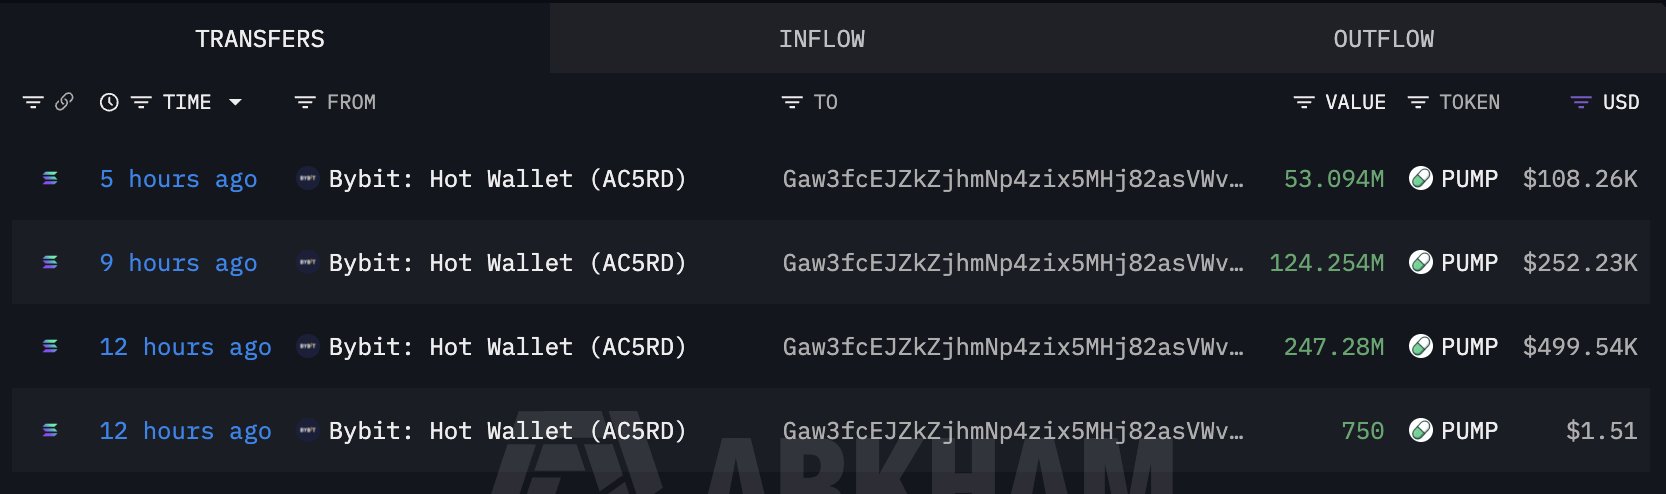Open the TO column filter
The height and width of the screenshot is (494, 1666).
[x=792, y=102]
